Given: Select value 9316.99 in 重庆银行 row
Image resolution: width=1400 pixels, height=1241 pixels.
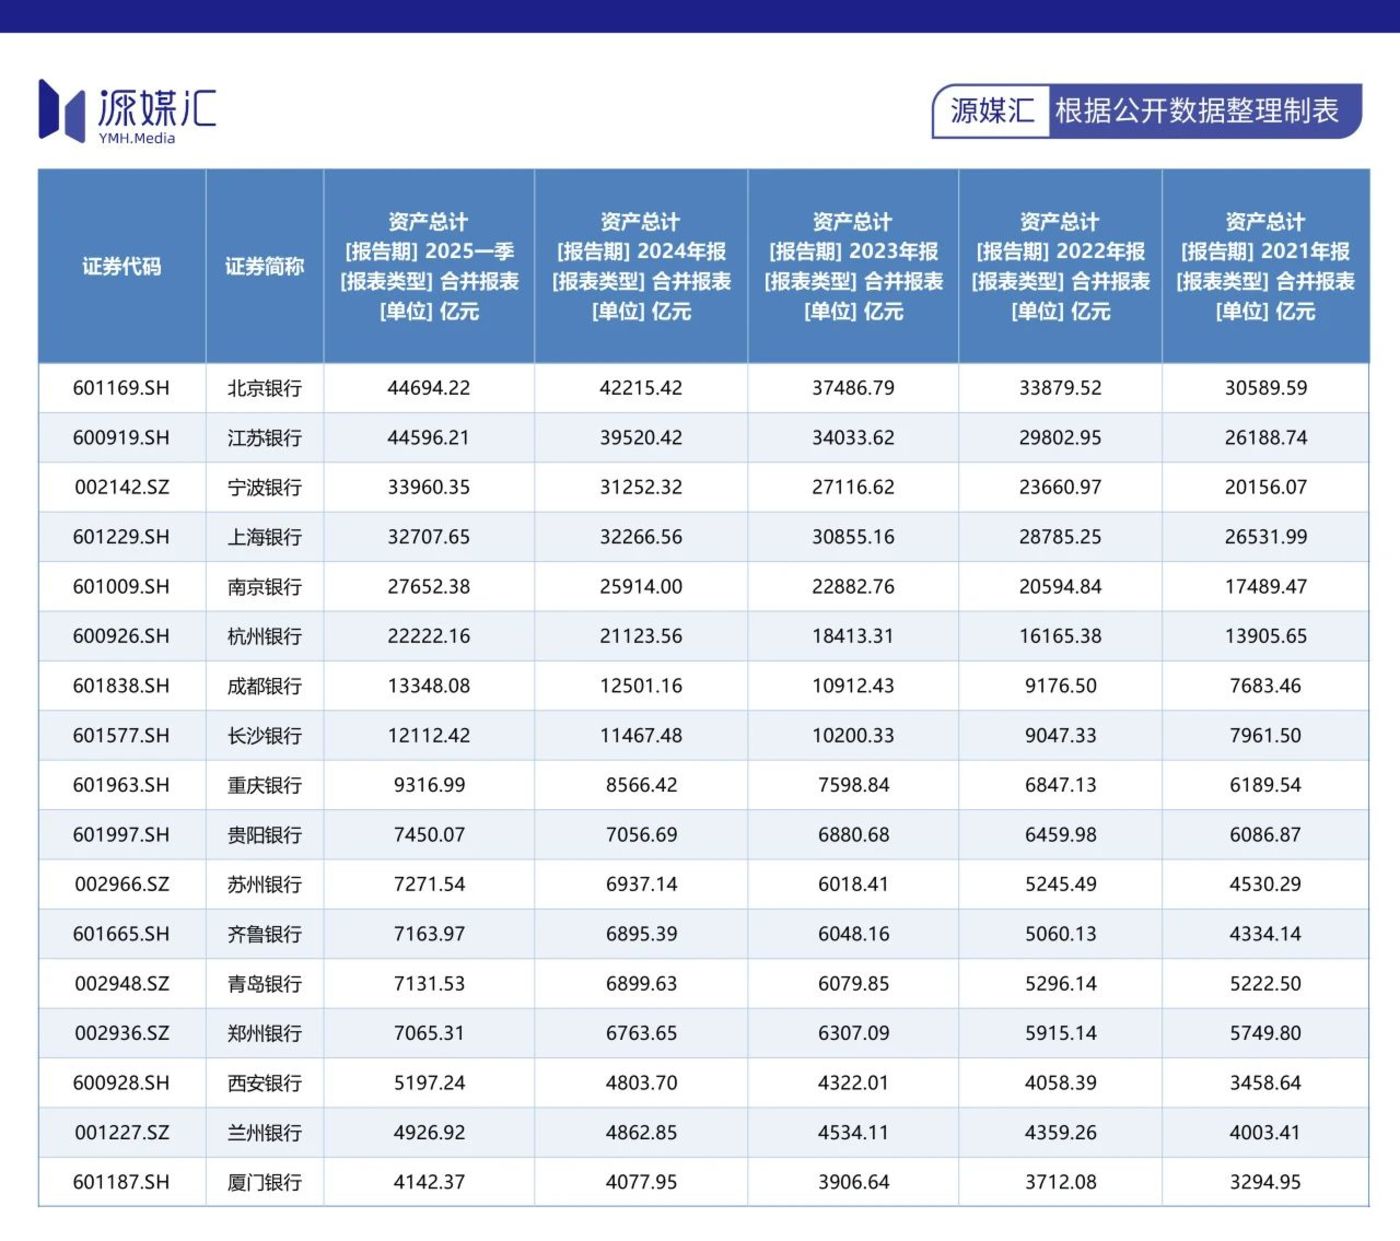Looking at the screenshot, I should 429,785.
